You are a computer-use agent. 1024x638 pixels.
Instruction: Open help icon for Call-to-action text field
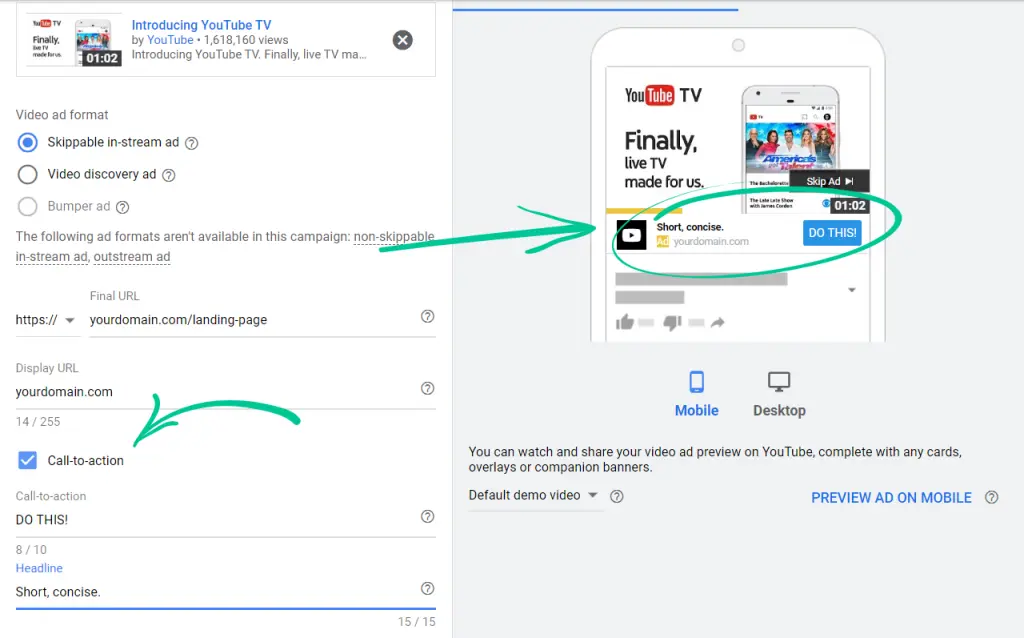point(427,517)
